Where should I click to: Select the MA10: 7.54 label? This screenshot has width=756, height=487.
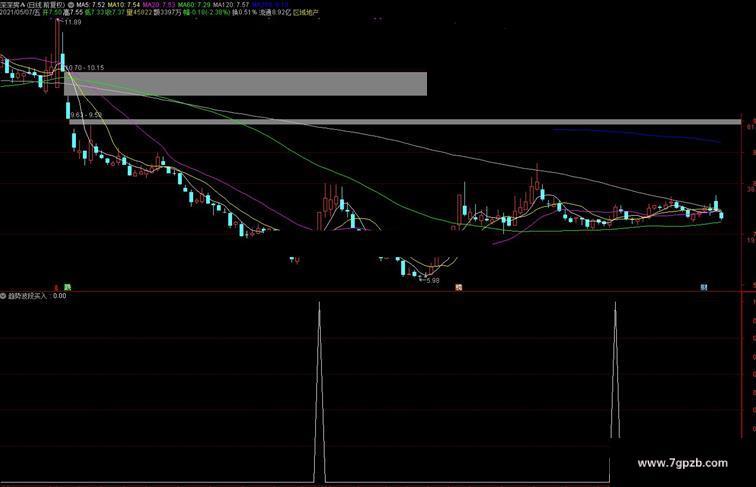(123, 4)
